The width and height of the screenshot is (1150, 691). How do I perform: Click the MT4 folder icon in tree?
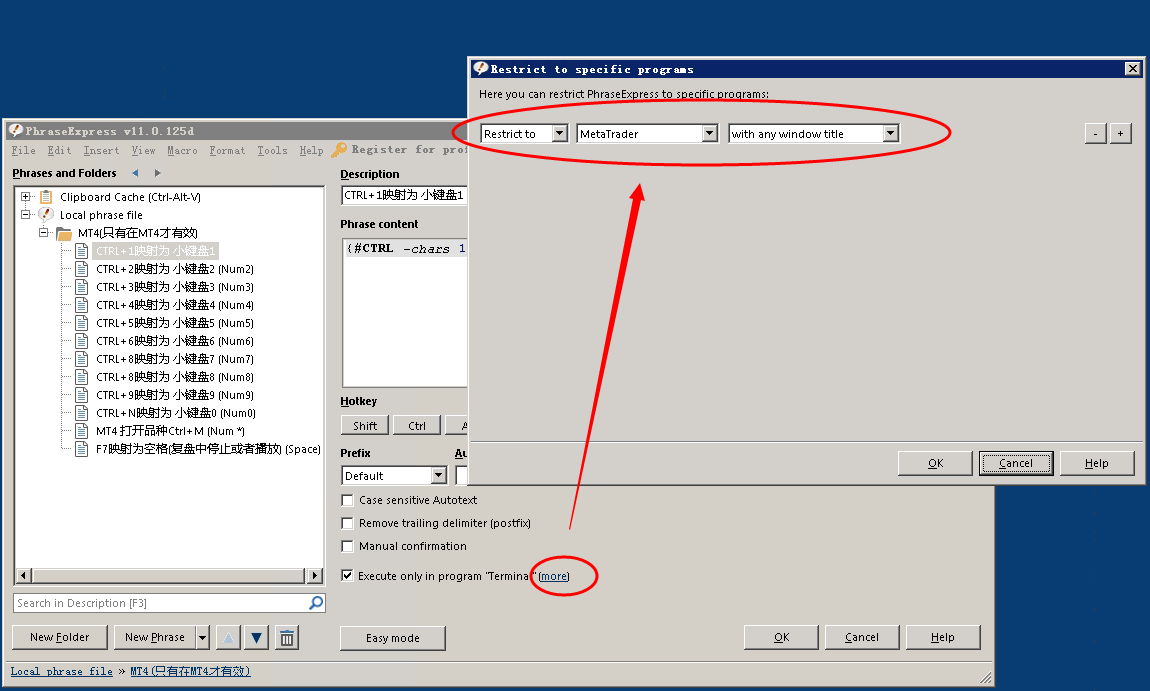click(65, 233)
